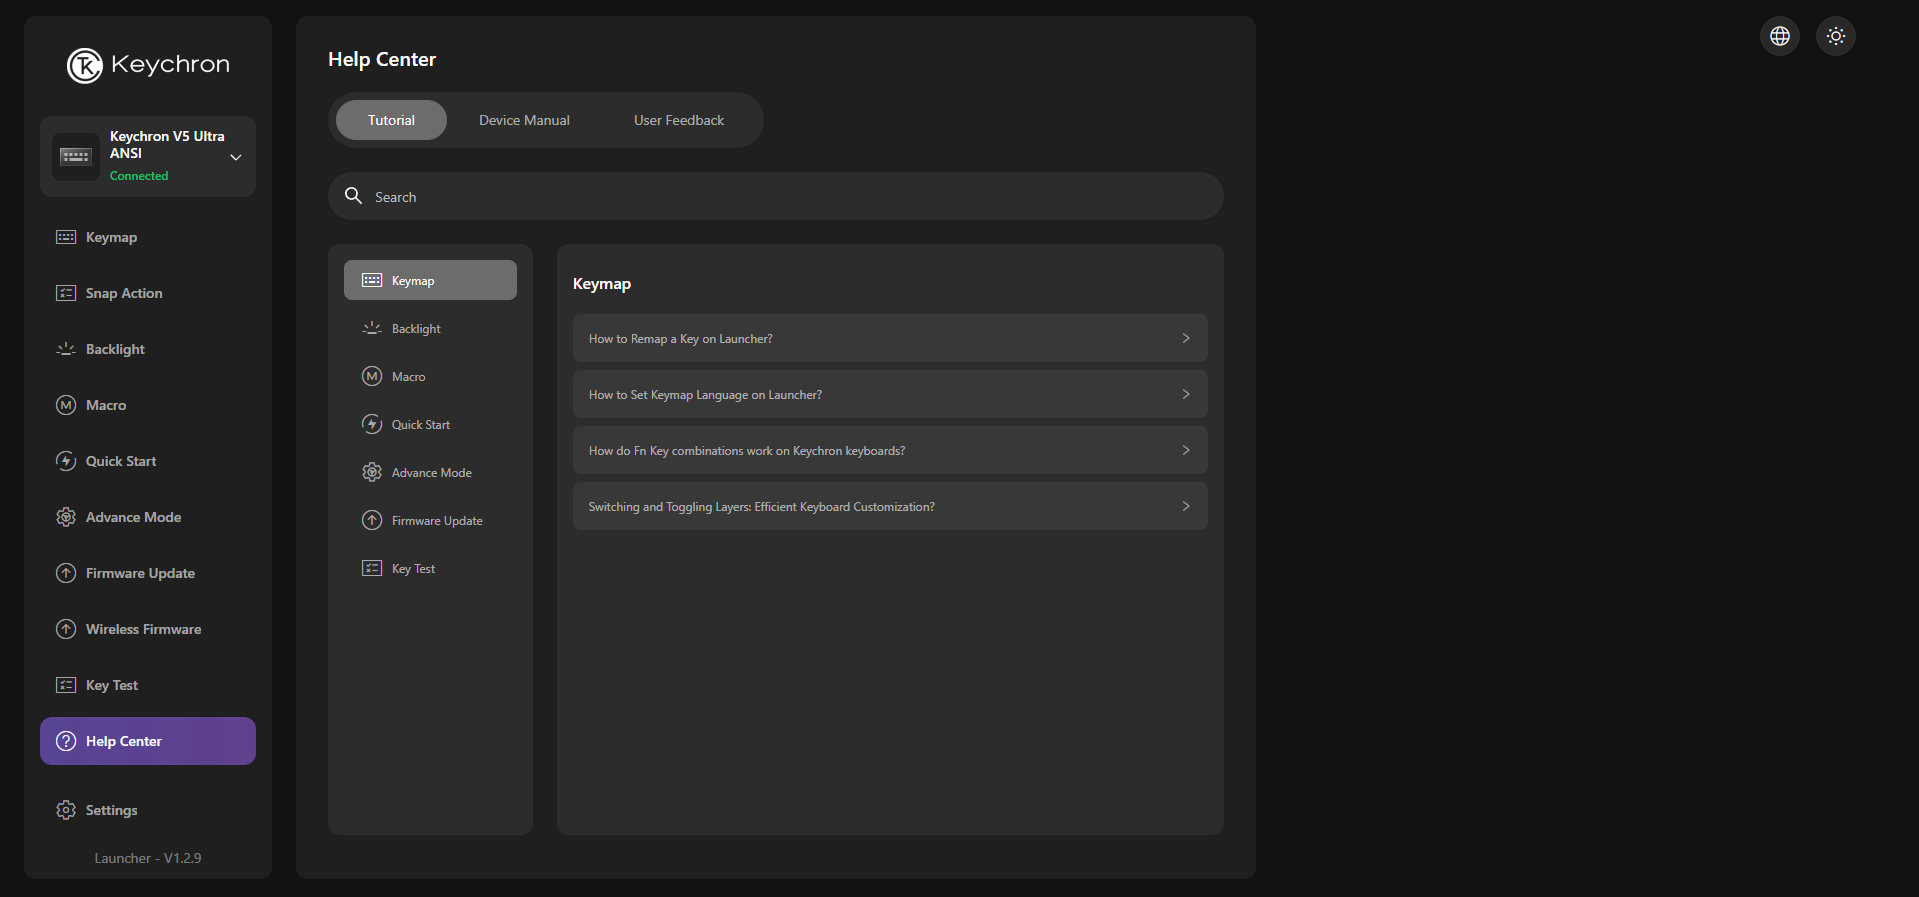Image resolution: width=1919 pixels, height=897 pixels.
Task: Click the Keychron logo icon
Action: tap(85, 66)
